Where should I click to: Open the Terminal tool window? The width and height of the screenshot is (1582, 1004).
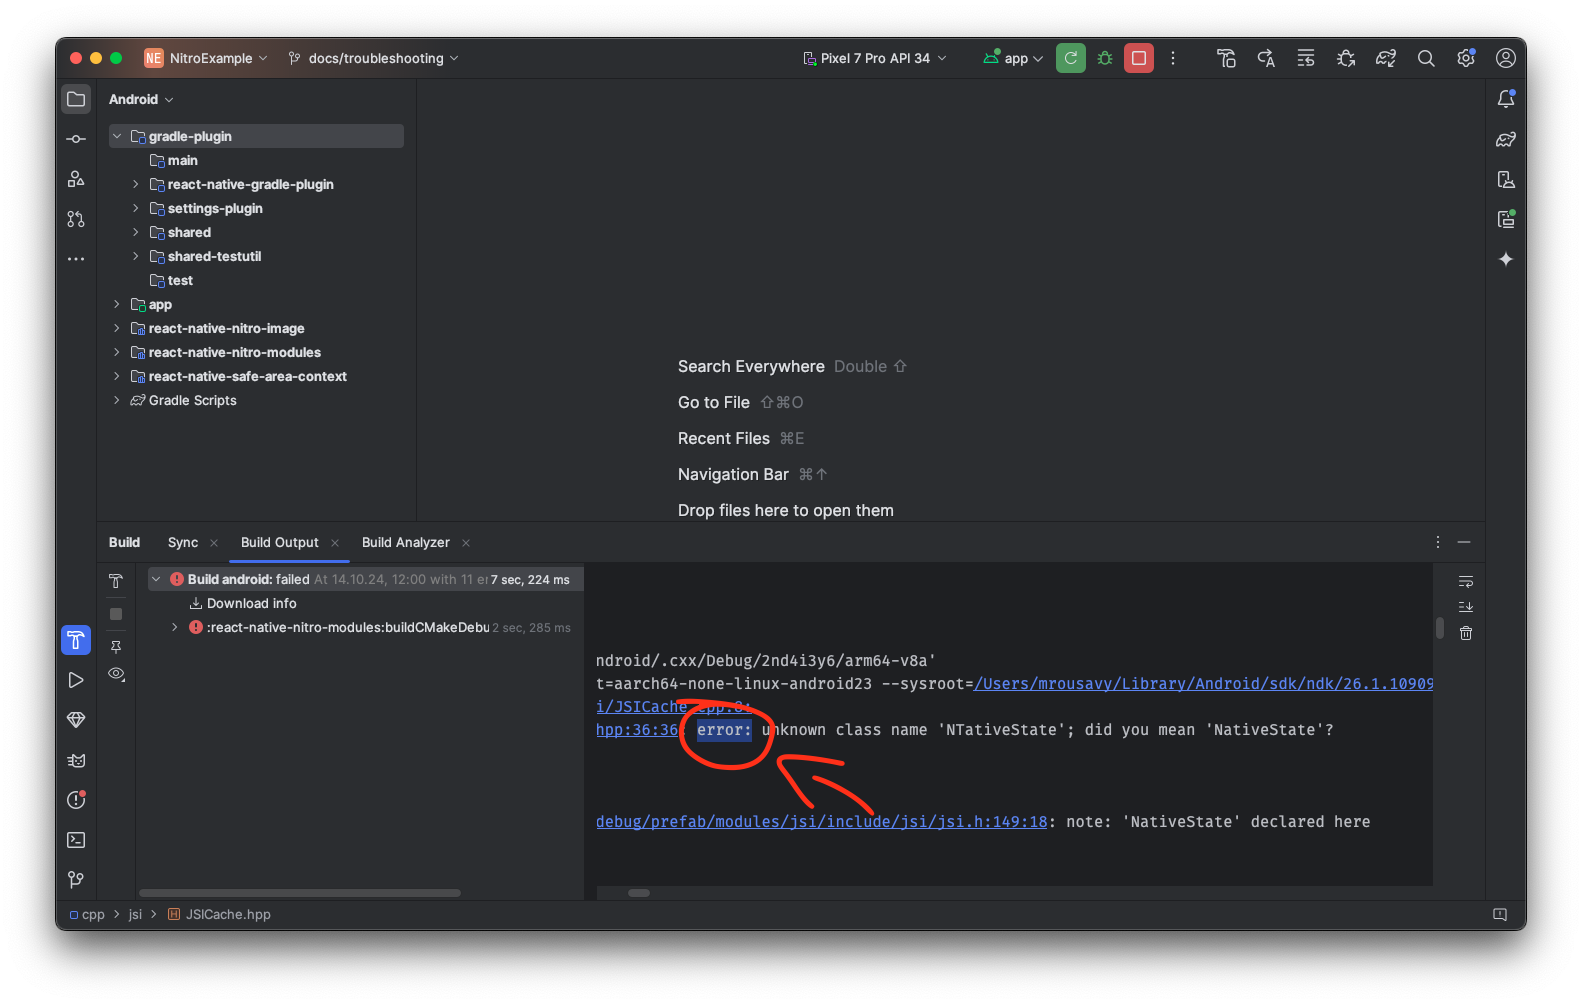[x=76, y=840]
